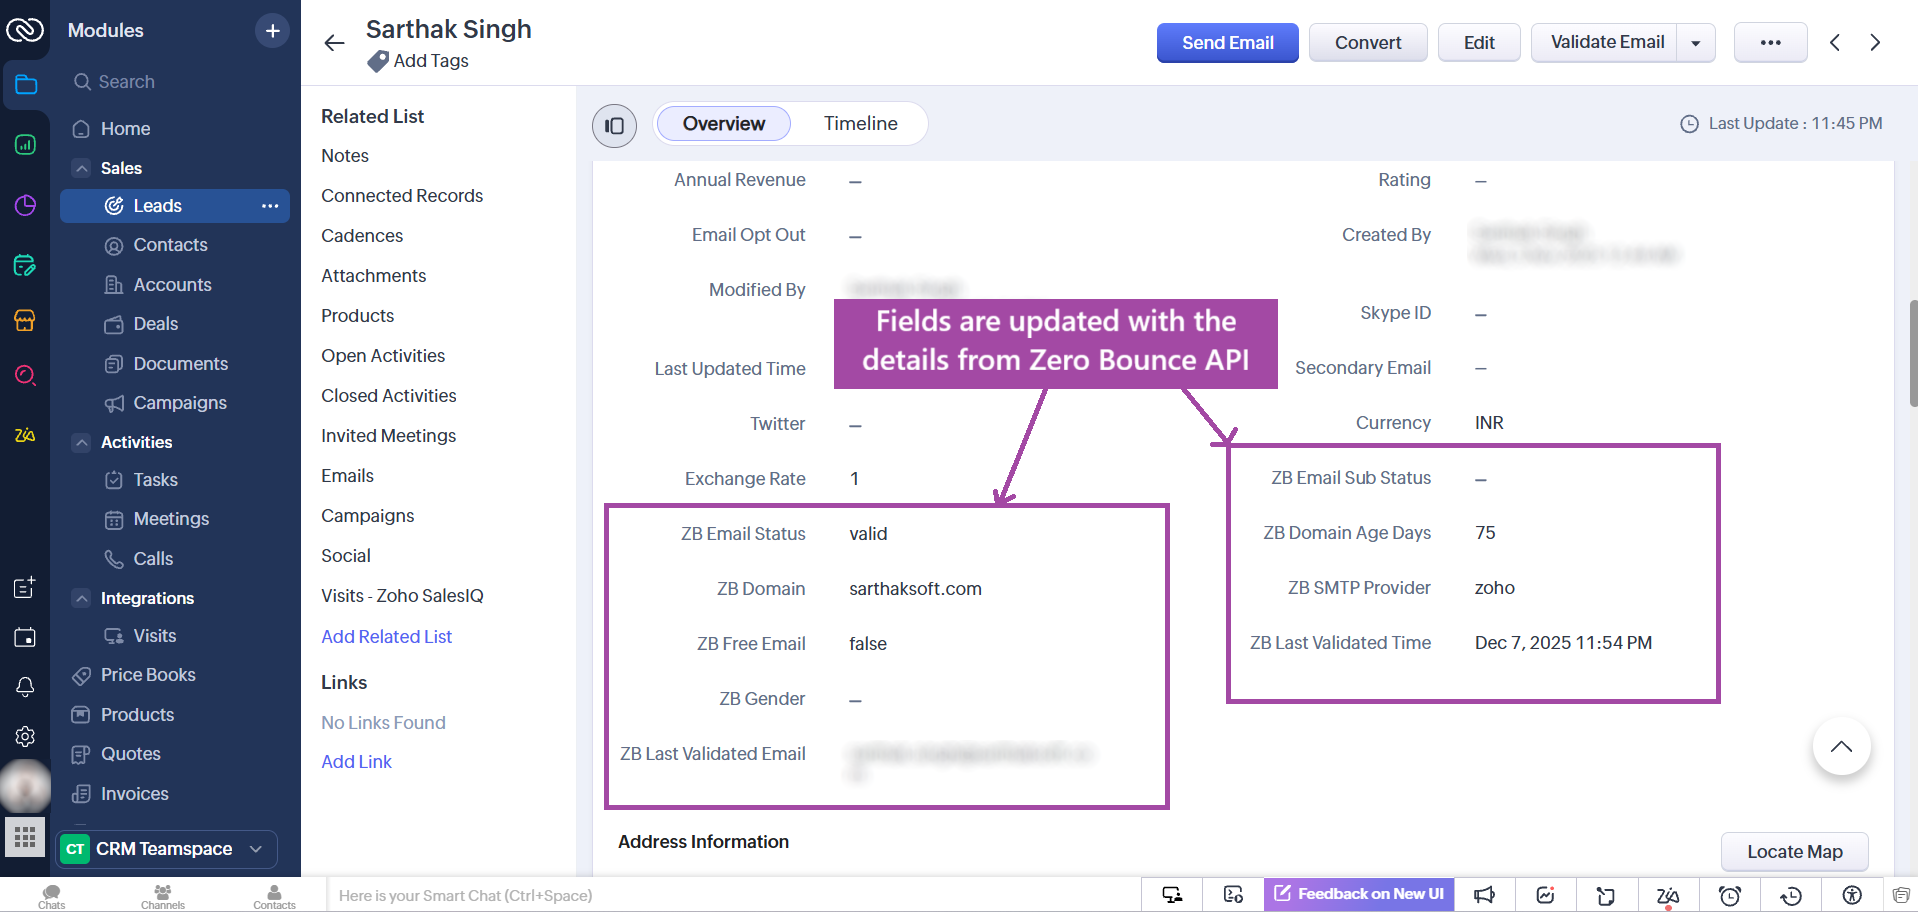The height and width of the screenshot is (912, 1918).
Task: Click the plus icon next to Modules
Action: (272, 31)
